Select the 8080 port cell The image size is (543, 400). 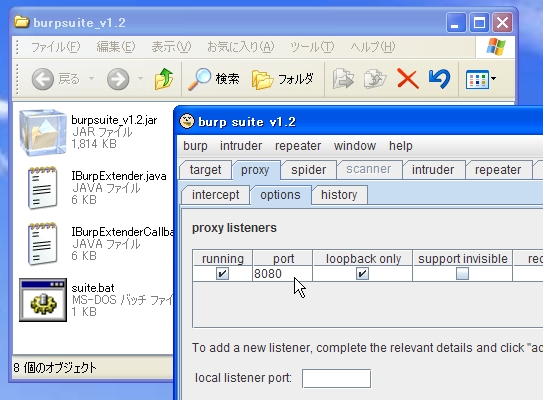282,274
